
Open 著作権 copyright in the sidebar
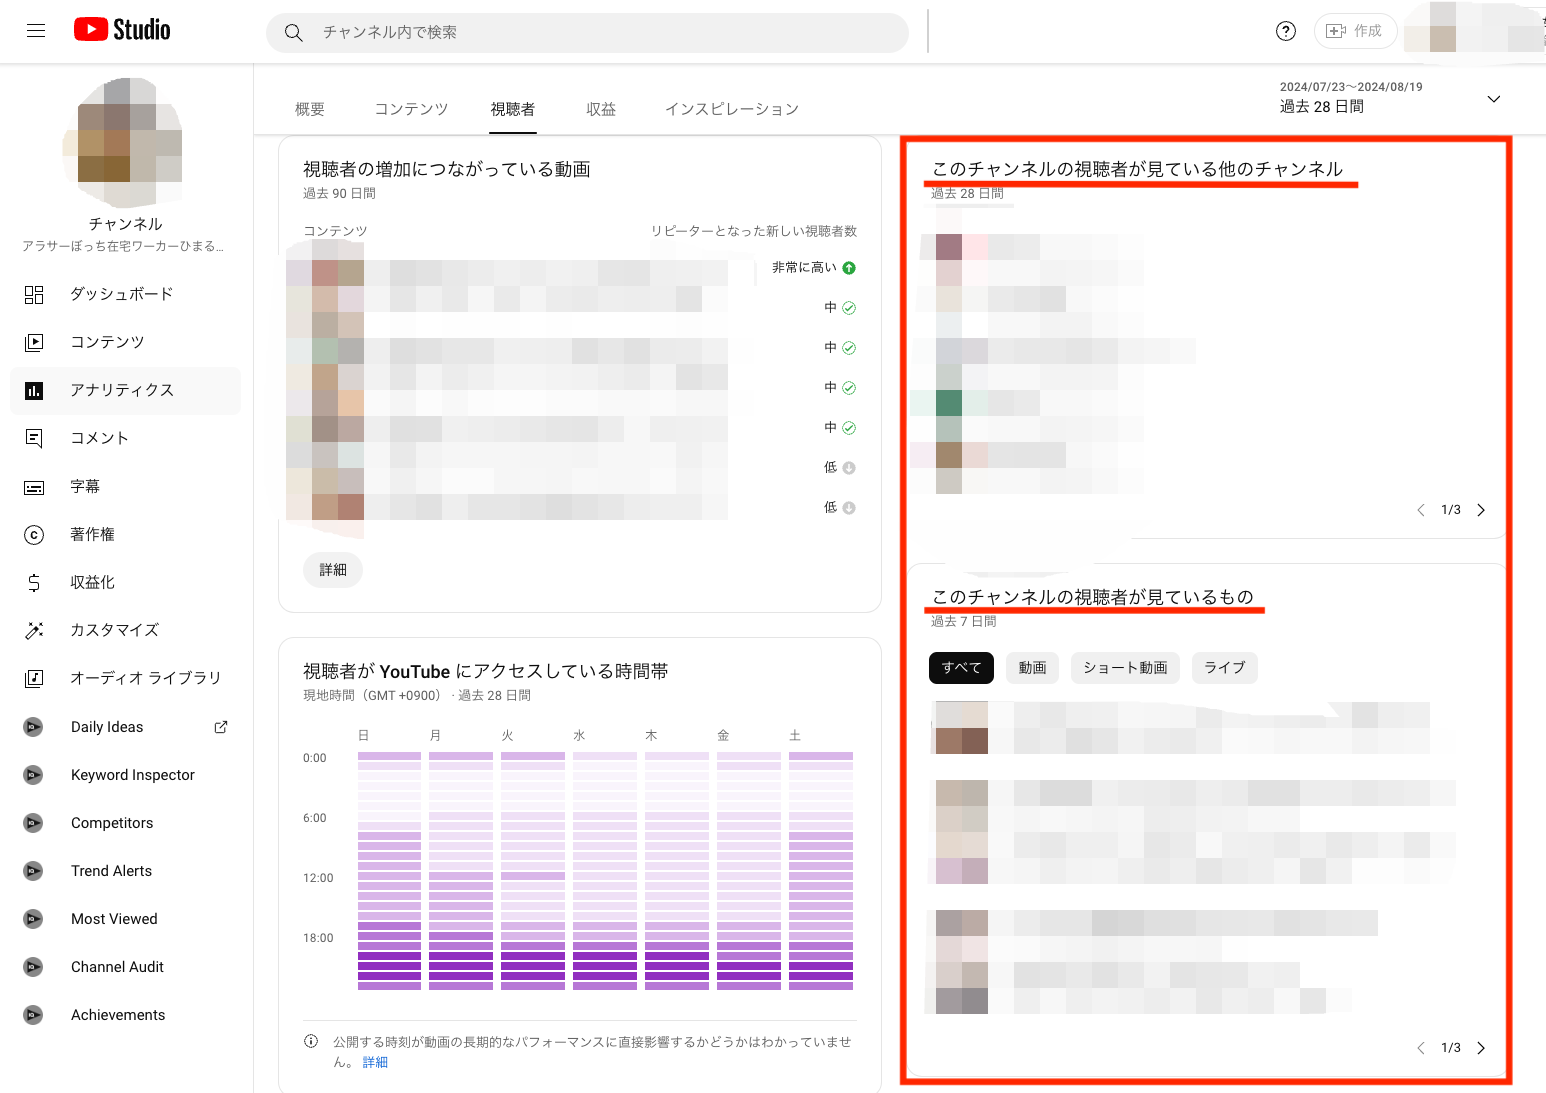[125, 534]
